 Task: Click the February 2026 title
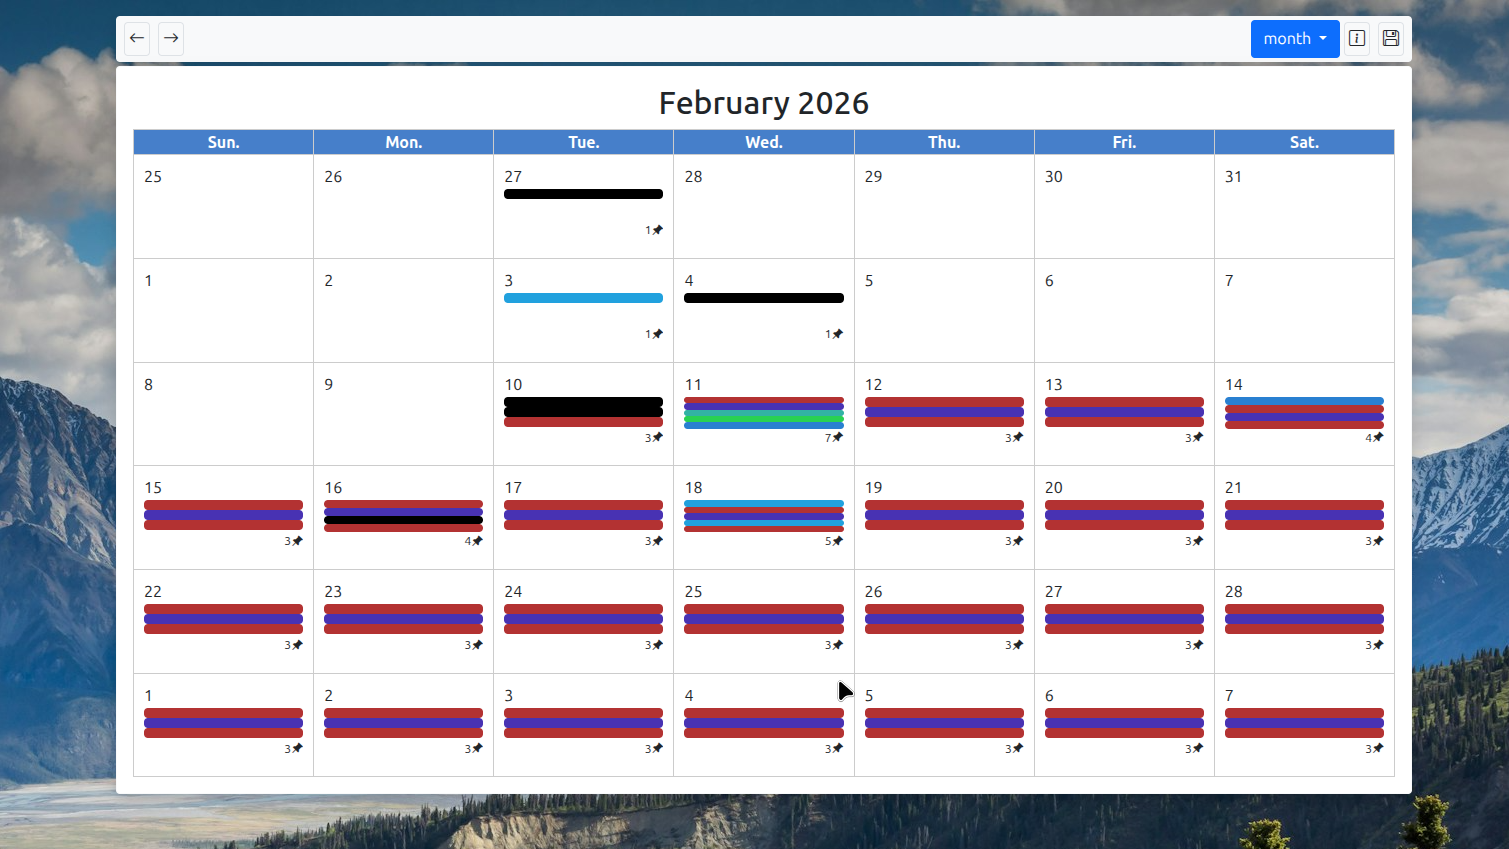[x=763, y=103]
